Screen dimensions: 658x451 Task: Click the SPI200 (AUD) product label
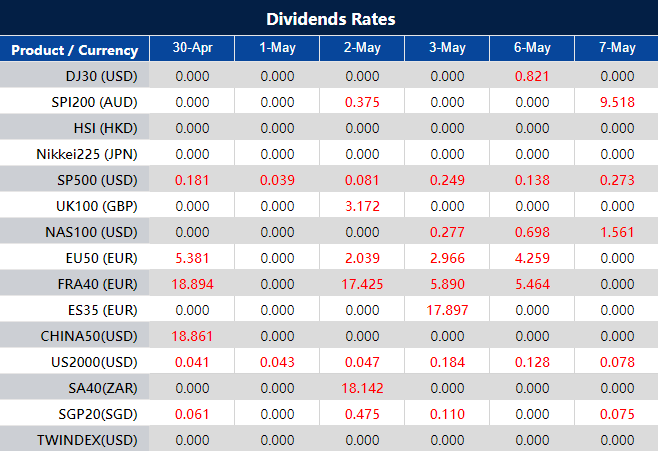pyautogui.click(x=95, y=101)
